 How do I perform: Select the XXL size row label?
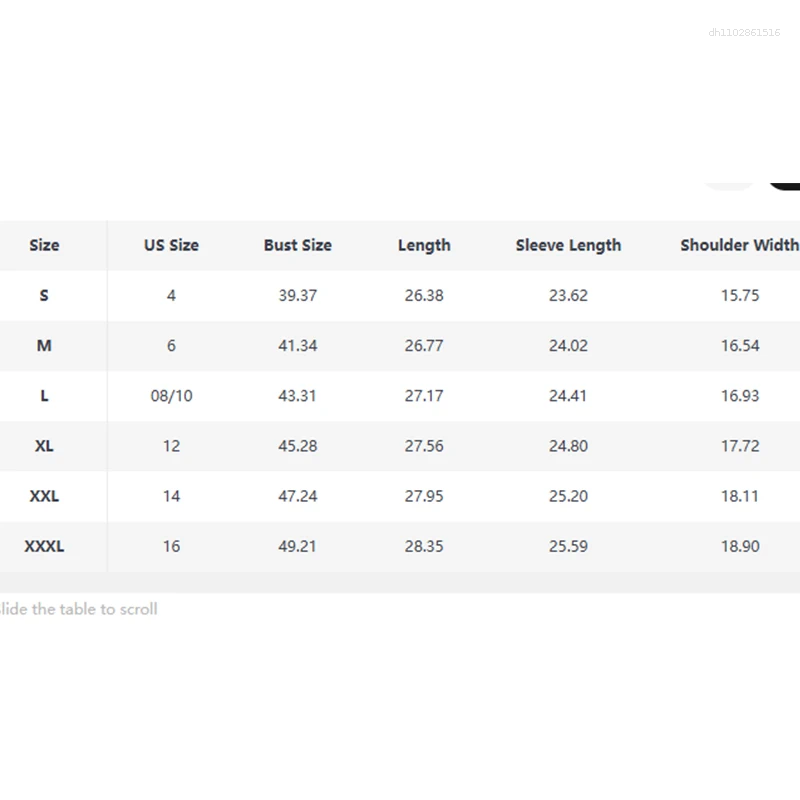(44, 496)
